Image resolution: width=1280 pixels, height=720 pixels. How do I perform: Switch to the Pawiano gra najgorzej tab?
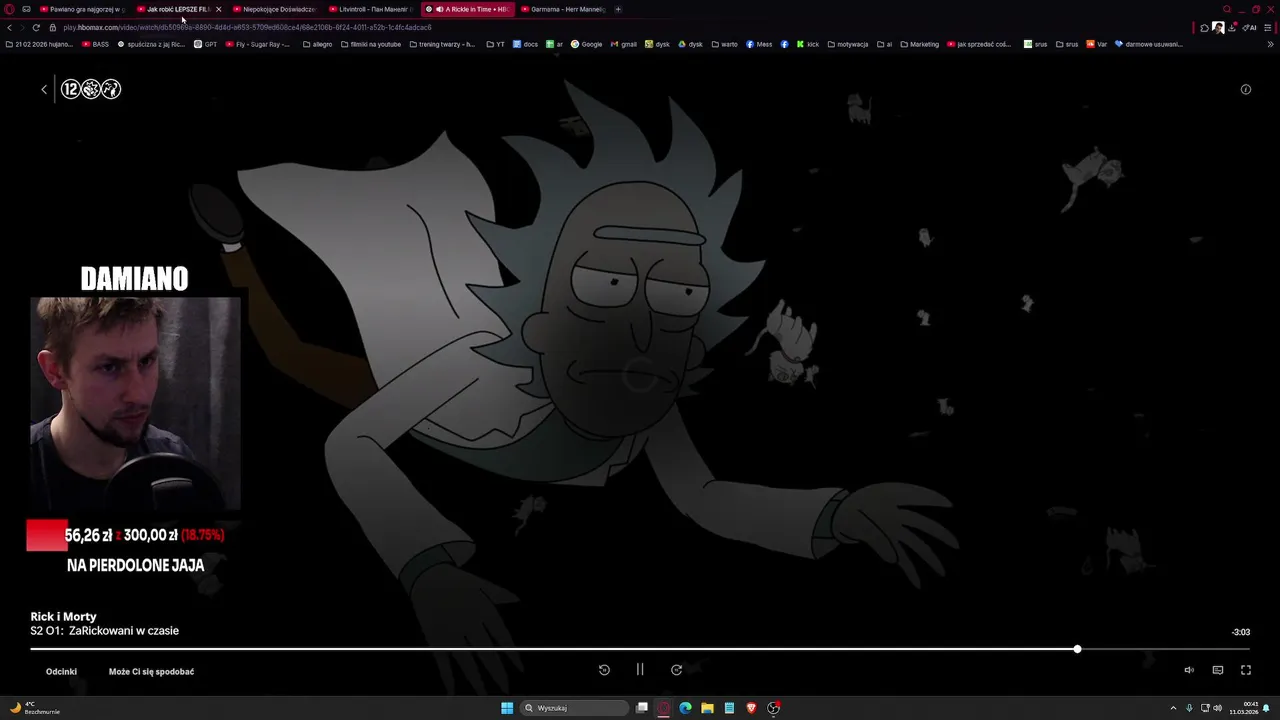pos(82,9)
